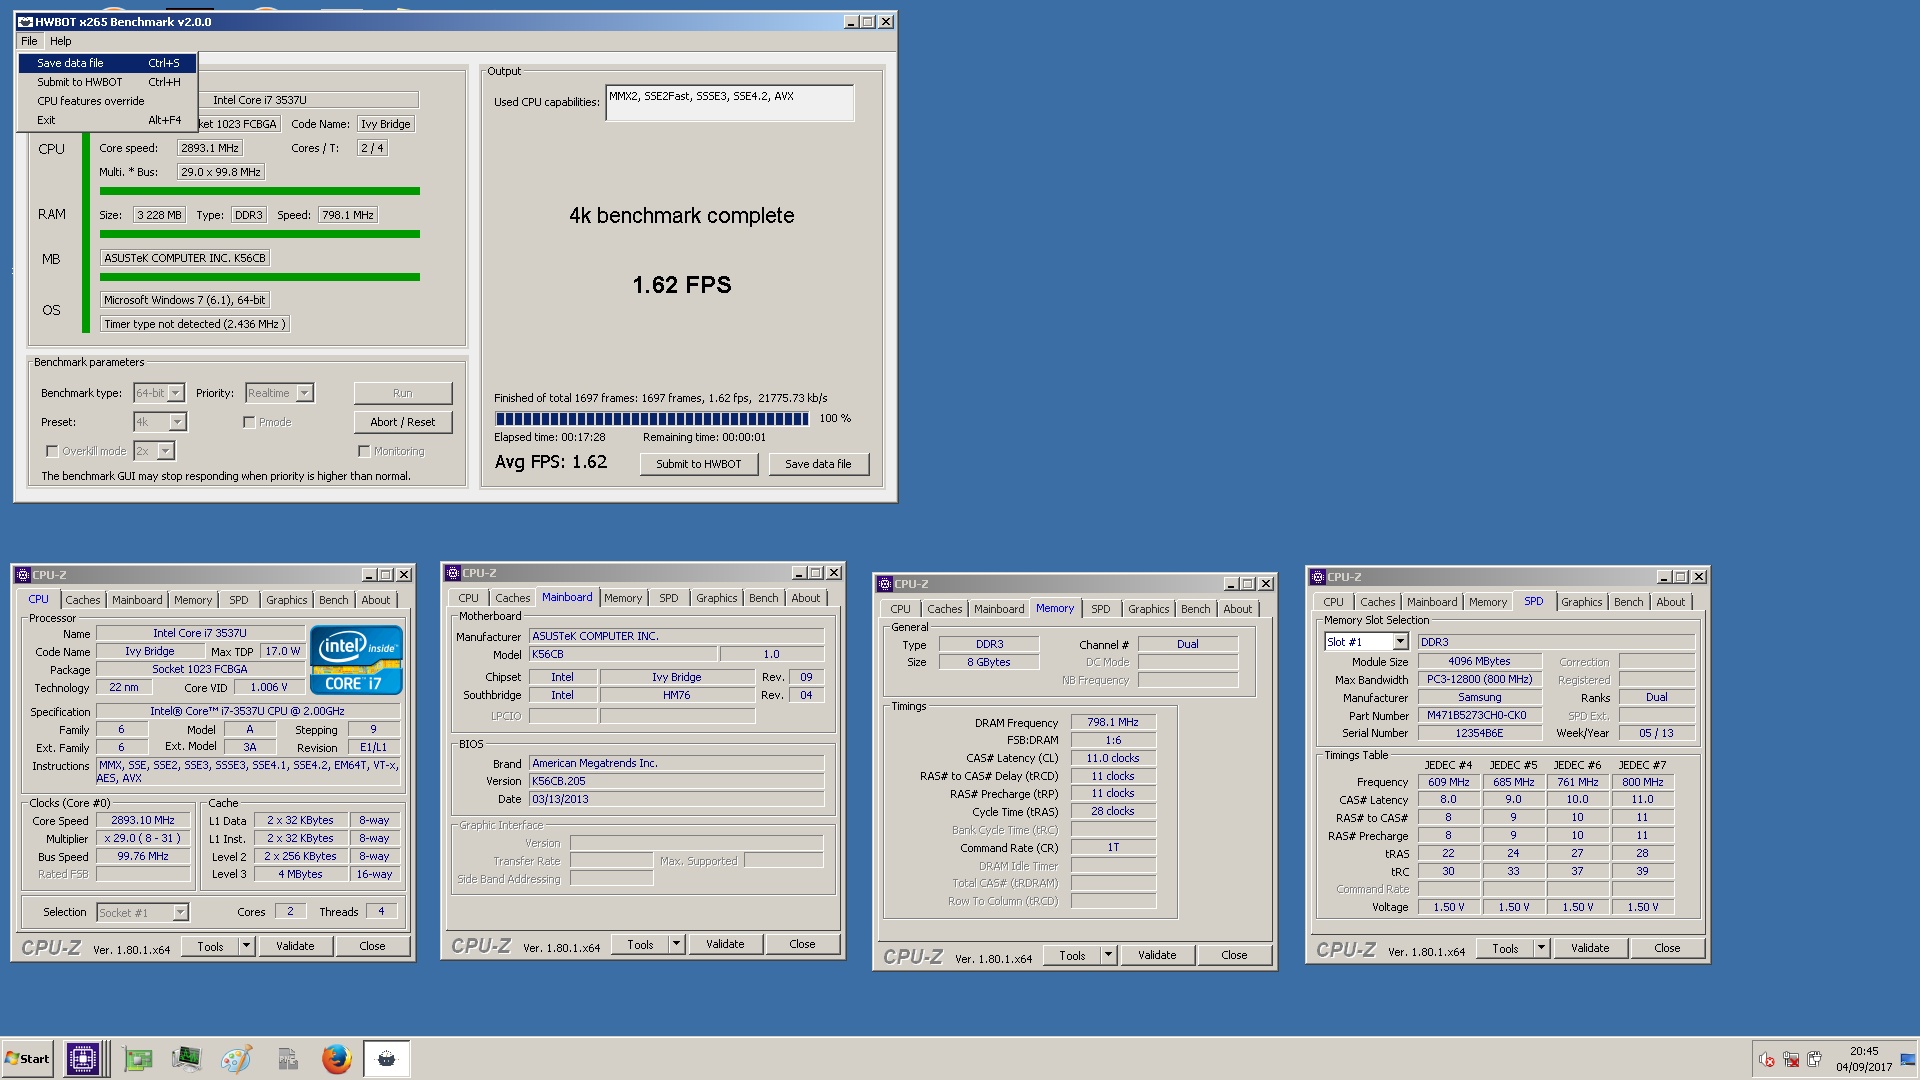
Task: Click the Part Number M471B5273CH0-CK0 field
Action: [1478, 716]
